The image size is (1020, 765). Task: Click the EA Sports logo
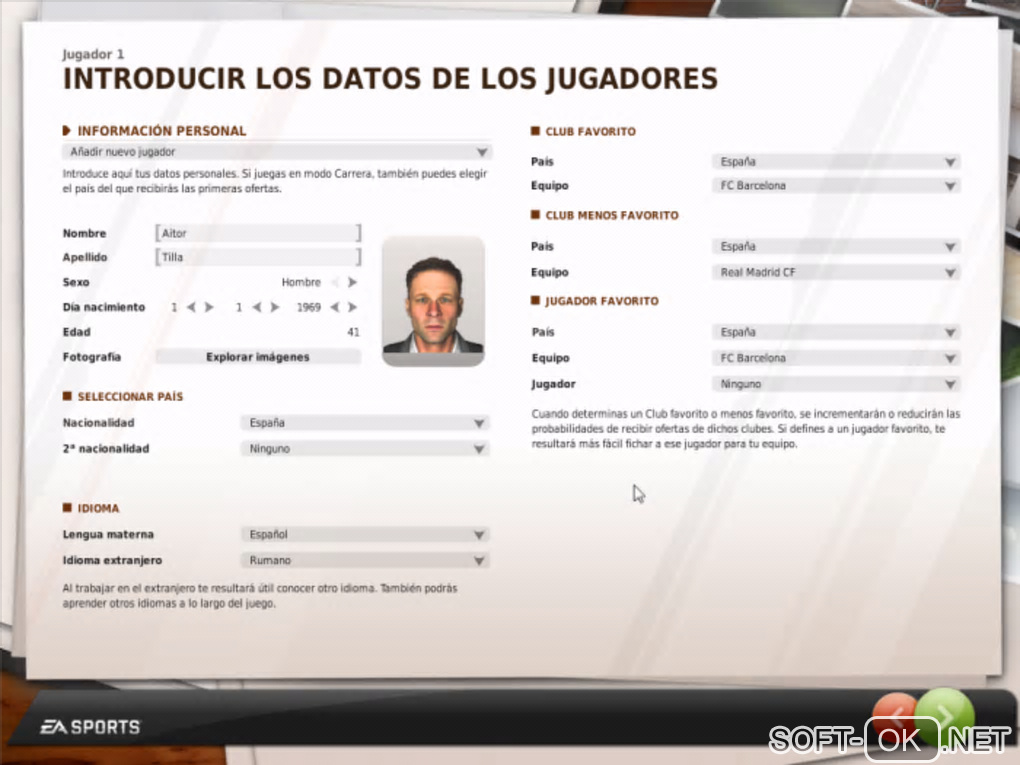tap(90, 727)
